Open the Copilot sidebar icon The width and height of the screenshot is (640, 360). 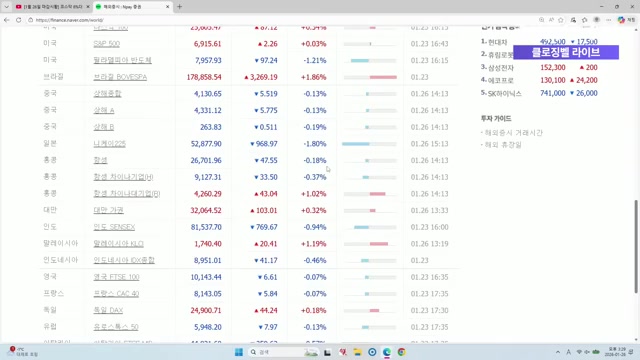[621, 20]
